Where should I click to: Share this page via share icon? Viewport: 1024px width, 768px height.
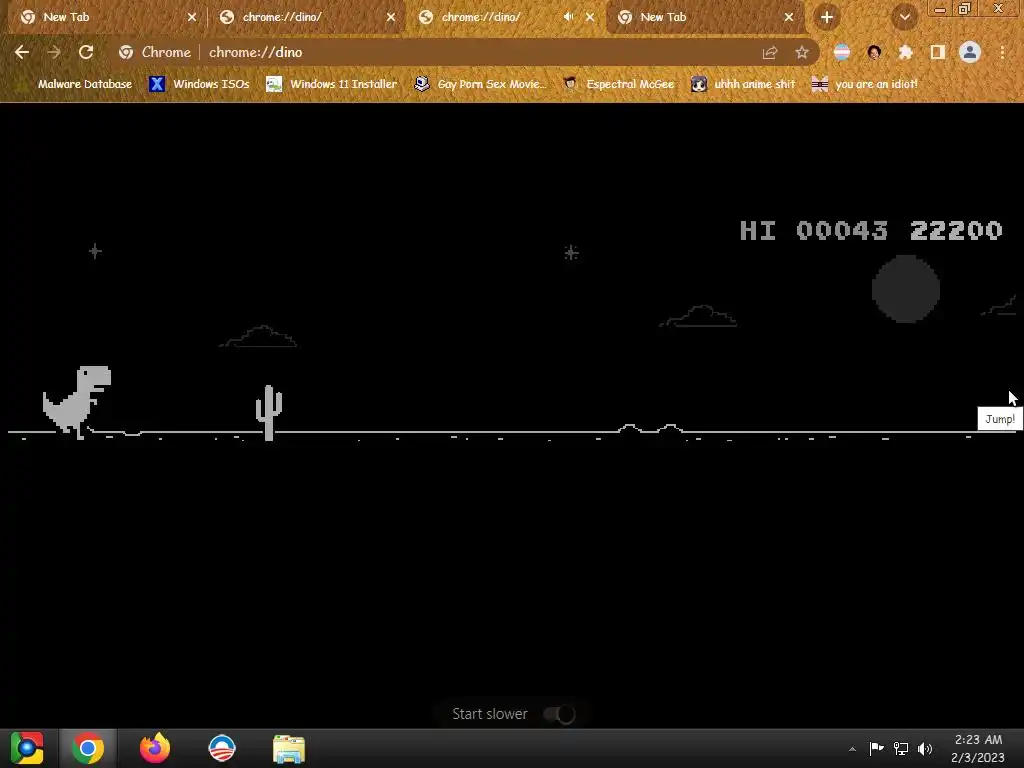(x=770, y=52)
